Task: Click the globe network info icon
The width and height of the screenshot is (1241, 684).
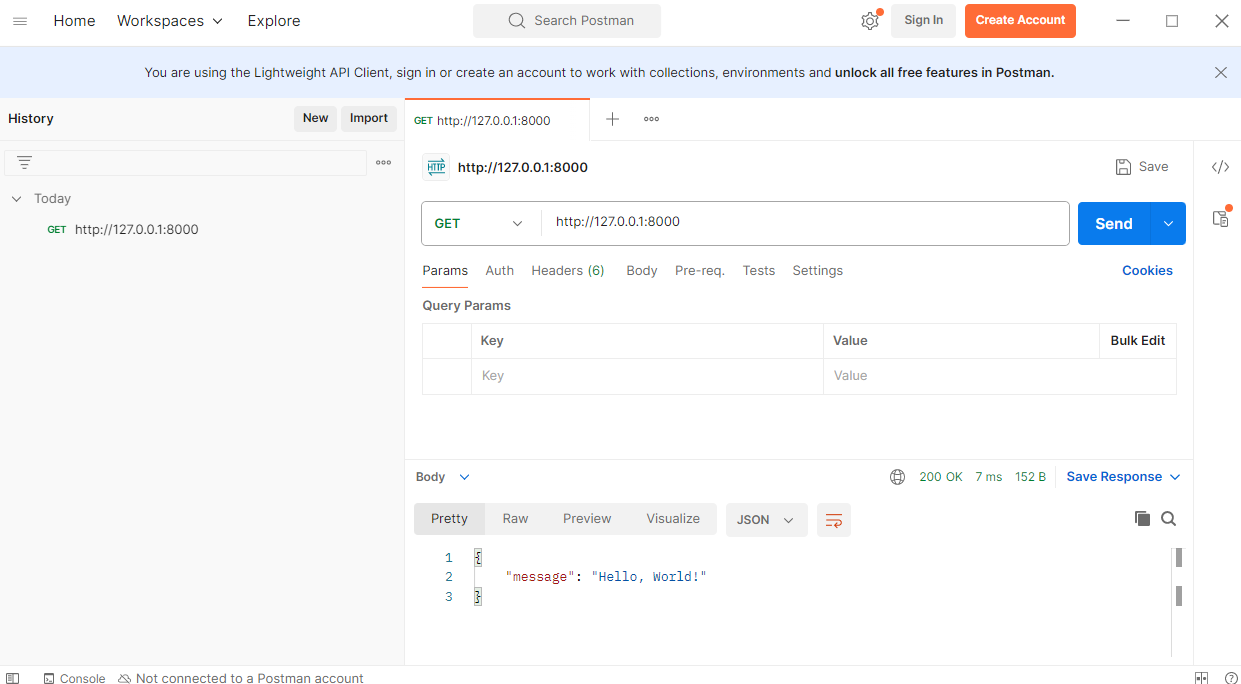Action: [x=897, y=477]
